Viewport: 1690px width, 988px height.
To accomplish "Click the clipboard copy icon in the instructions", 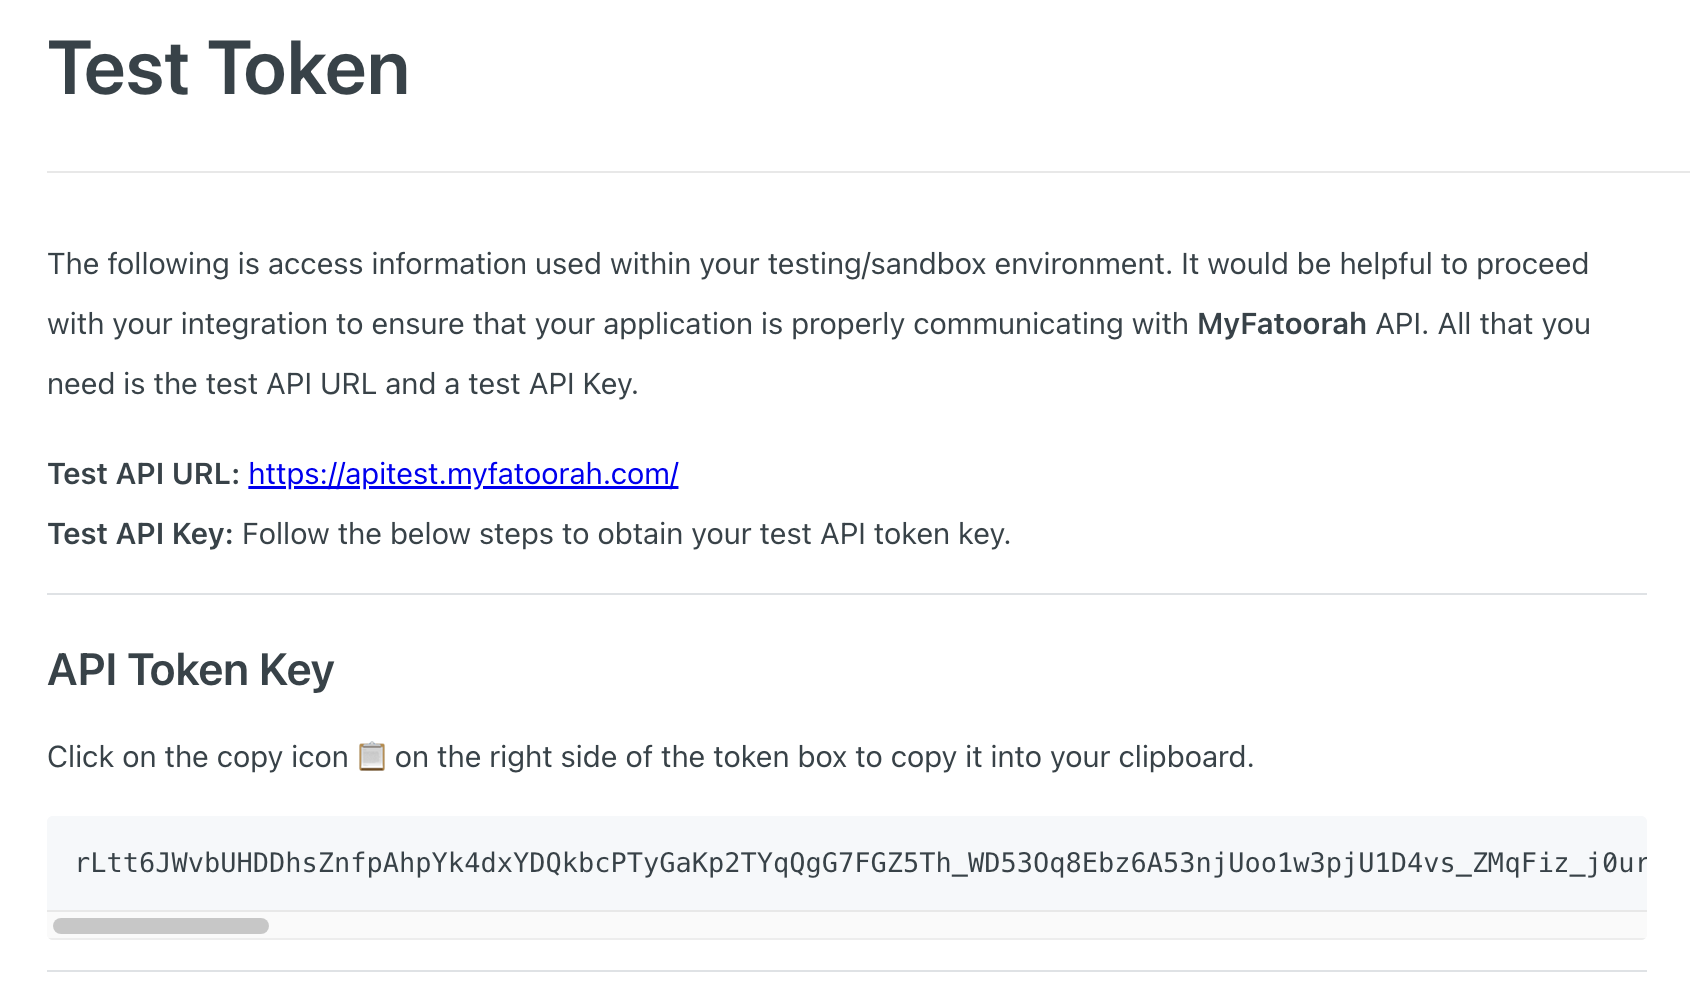I will pos(371,757).
